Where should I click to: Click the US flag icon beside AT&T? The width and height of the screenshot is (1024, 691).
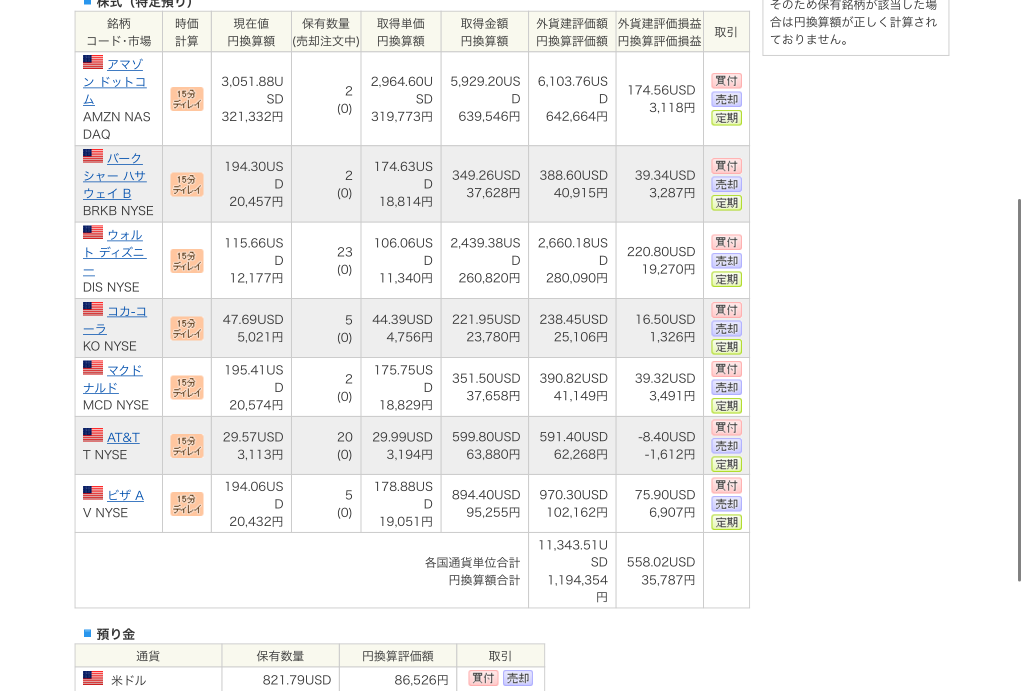point(93,435)
